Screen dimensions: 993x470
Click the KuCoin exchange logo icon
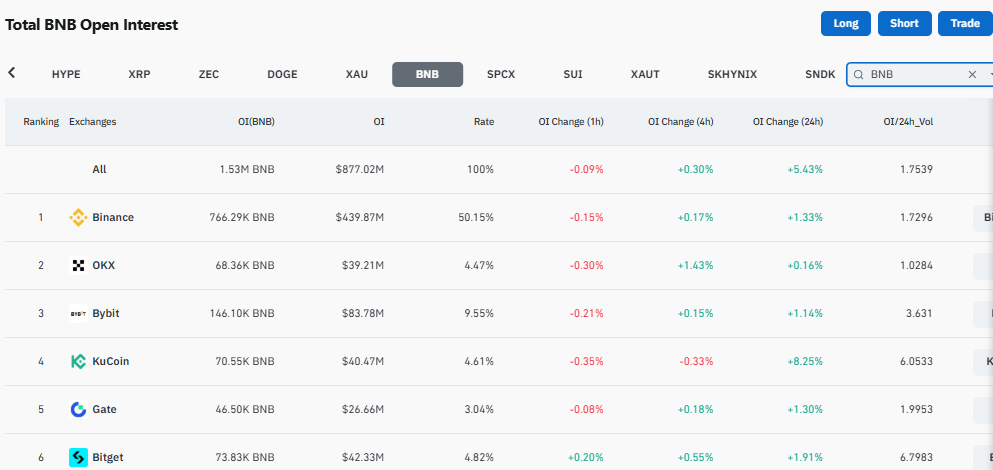79,362
